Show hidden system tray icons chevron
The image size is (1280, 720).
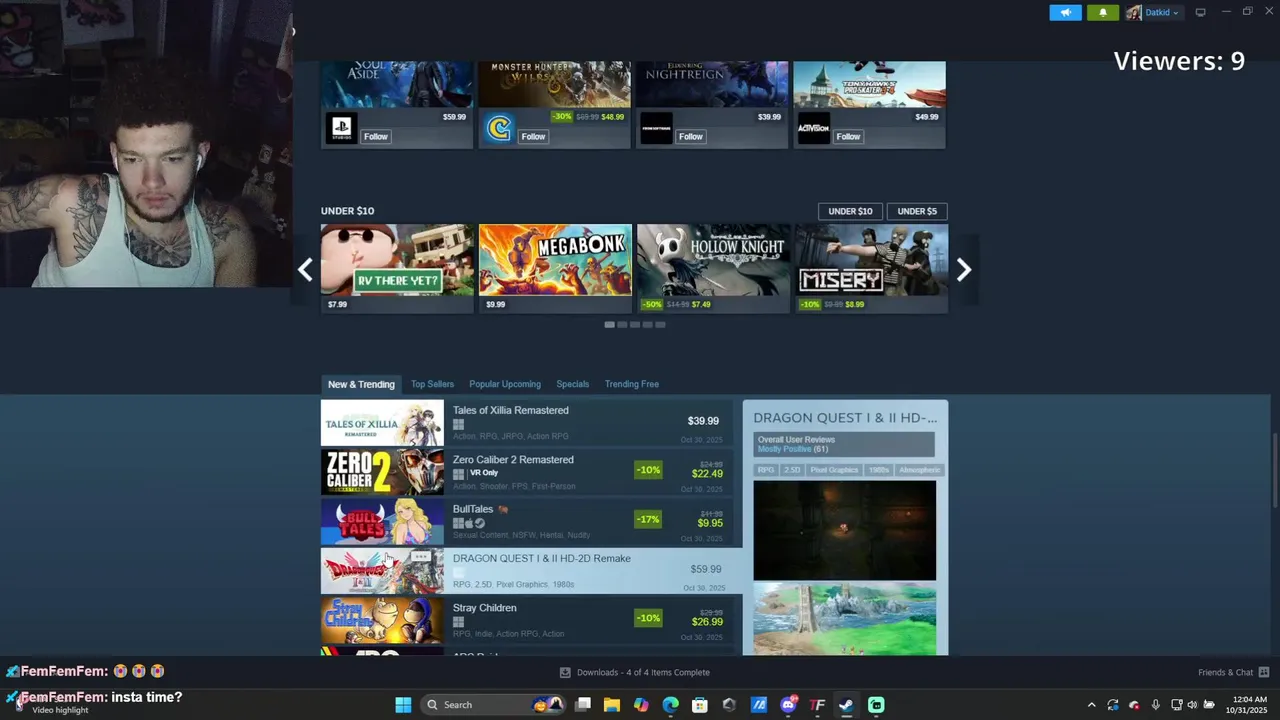[x=1091, y=705]
